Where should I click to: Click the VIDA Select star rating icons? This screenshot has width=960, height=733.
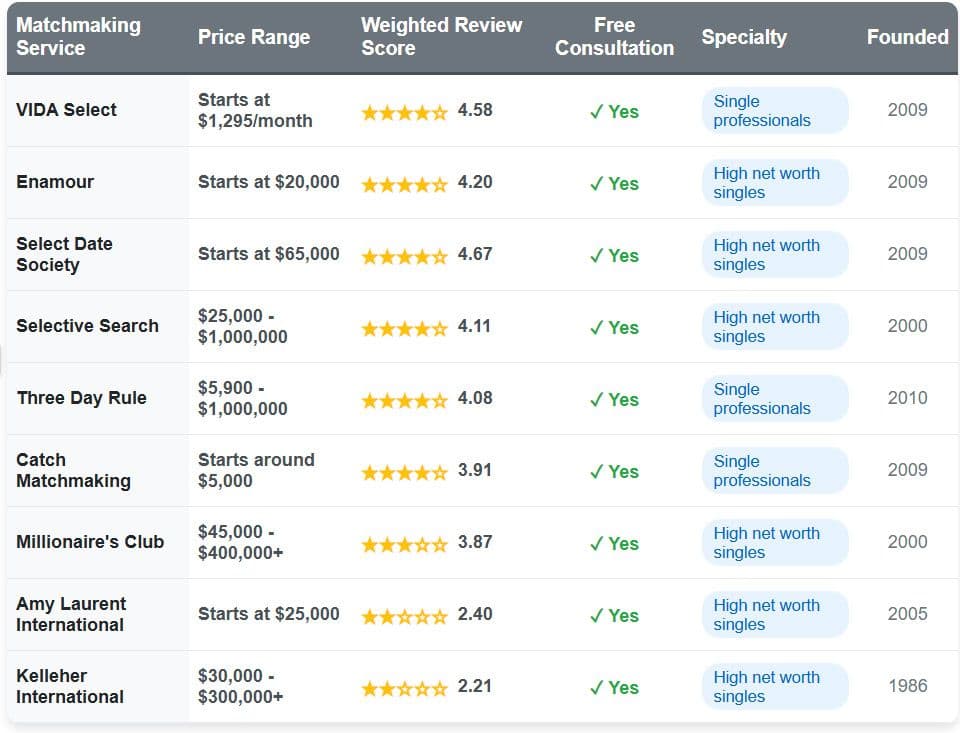pyautogui.click(x=404, y=112)
